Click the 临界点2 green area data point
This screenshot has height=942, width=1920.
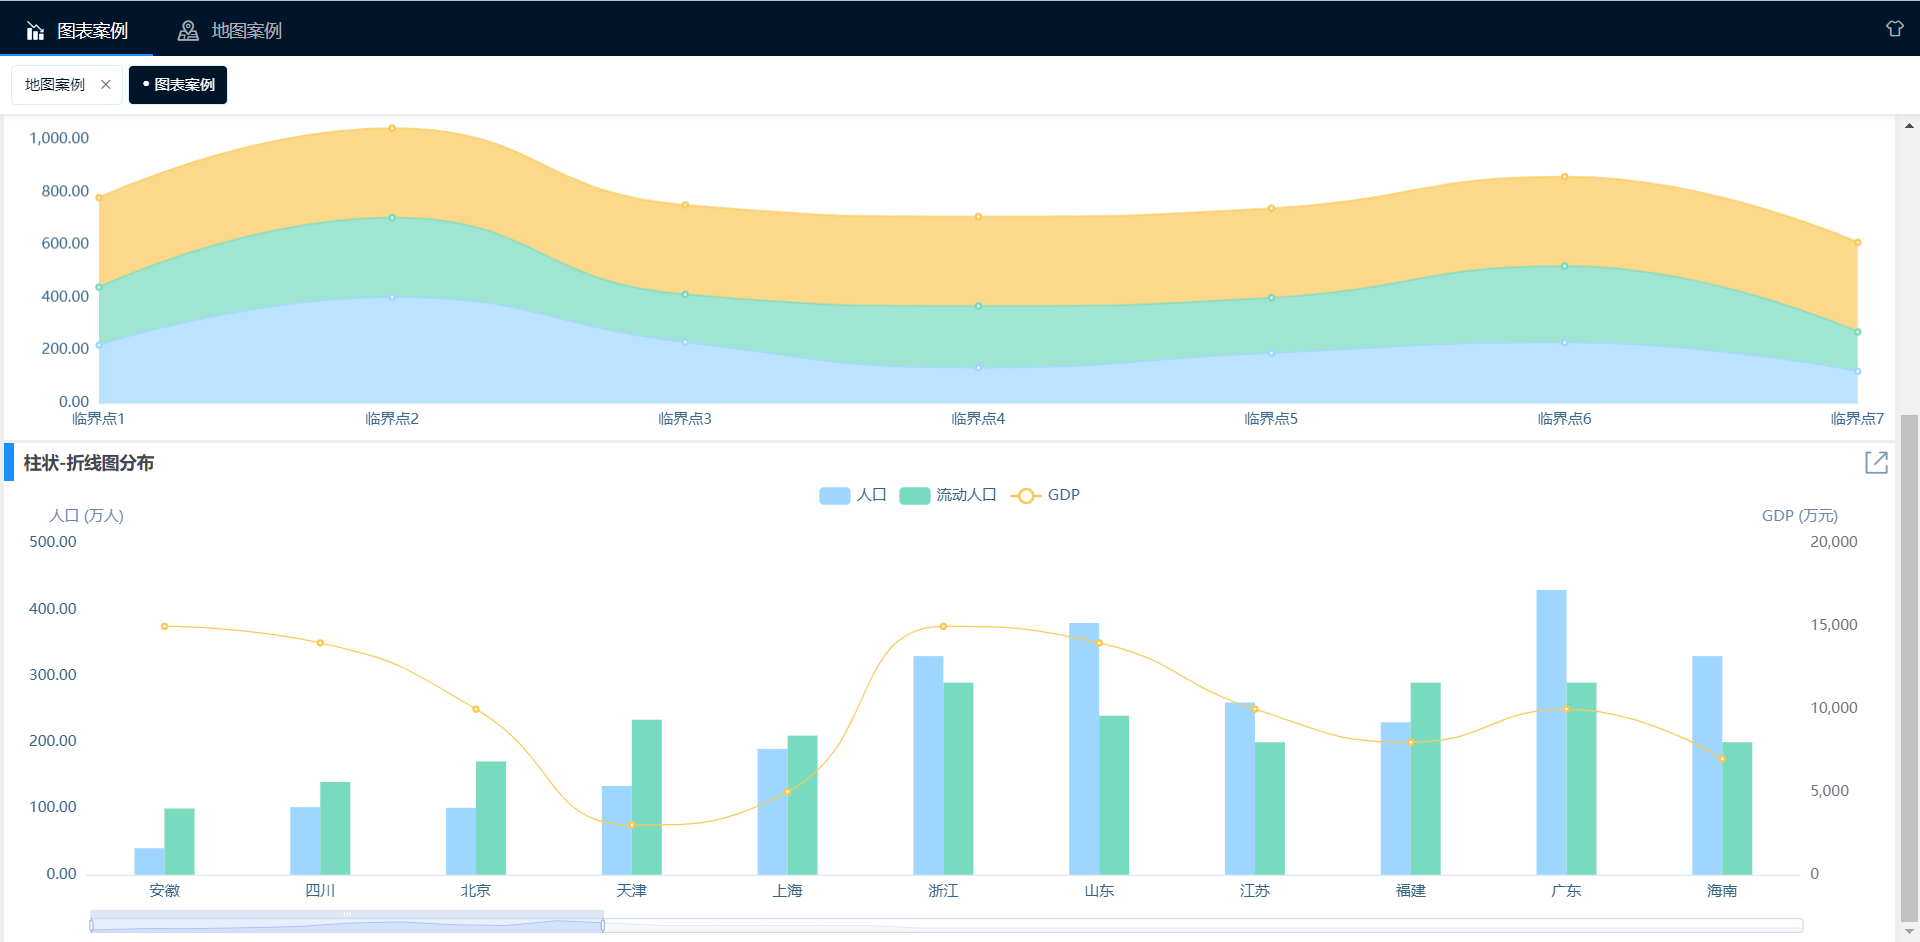coord(392,217)
